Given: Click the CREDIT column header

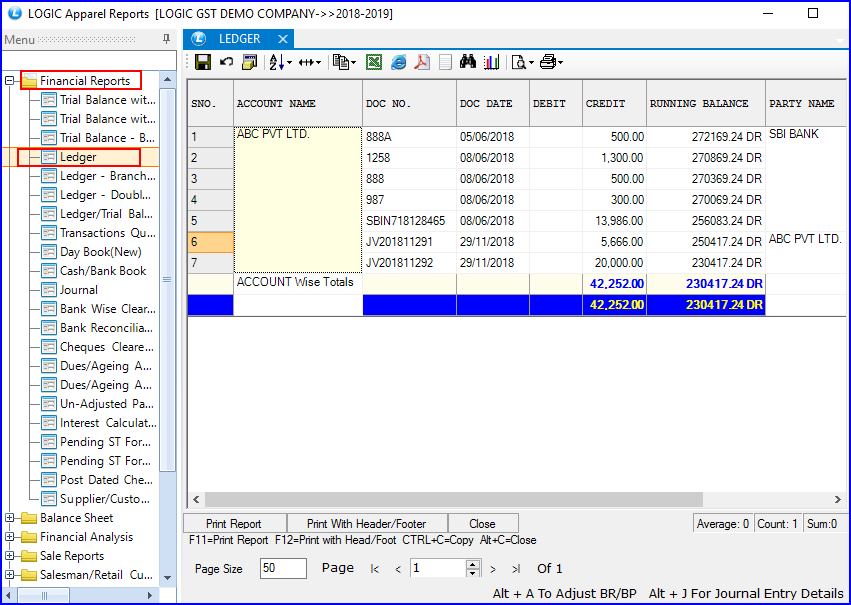Looking at the screenshot, I should click(x=614, y=103).
